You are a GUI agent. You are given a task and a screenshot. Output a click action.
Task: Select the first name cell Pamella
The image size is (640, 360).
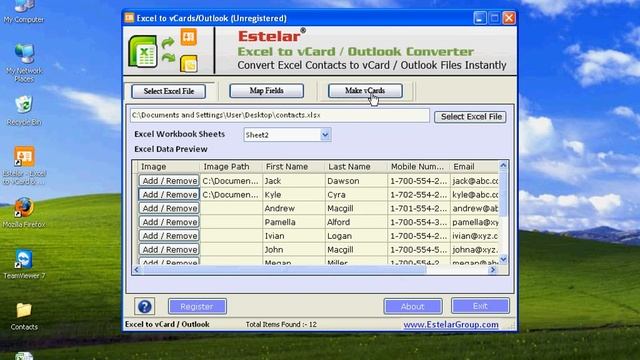294,222
